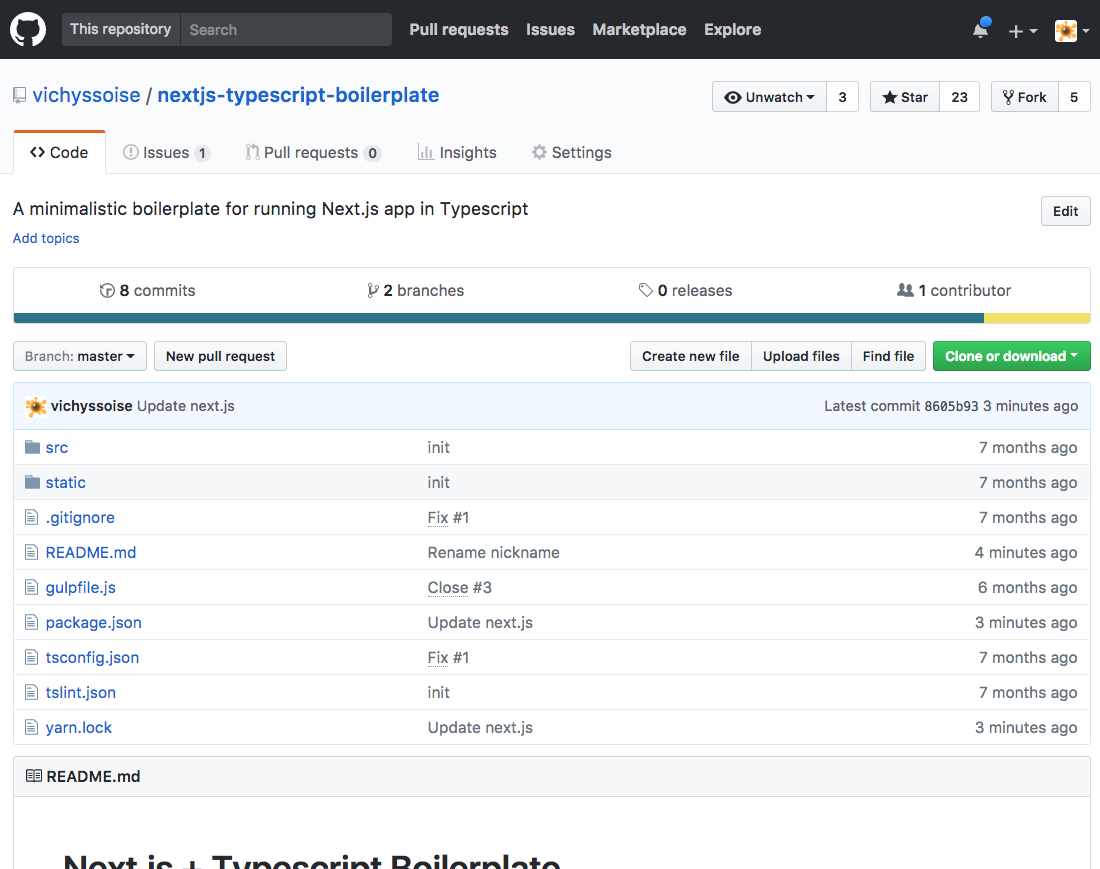Click the branches fork icon
This screenshot has width=1100, height=869.
(x=373, y=290)
